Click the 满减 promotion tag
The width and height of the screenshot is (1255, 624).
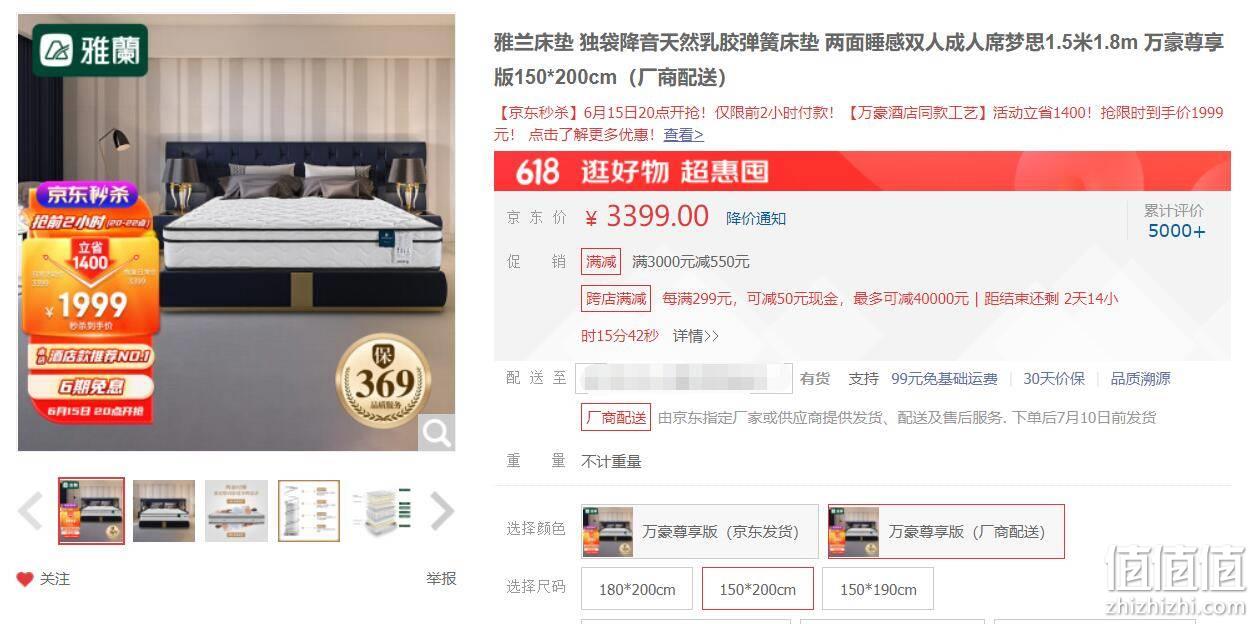pos(601,262)
